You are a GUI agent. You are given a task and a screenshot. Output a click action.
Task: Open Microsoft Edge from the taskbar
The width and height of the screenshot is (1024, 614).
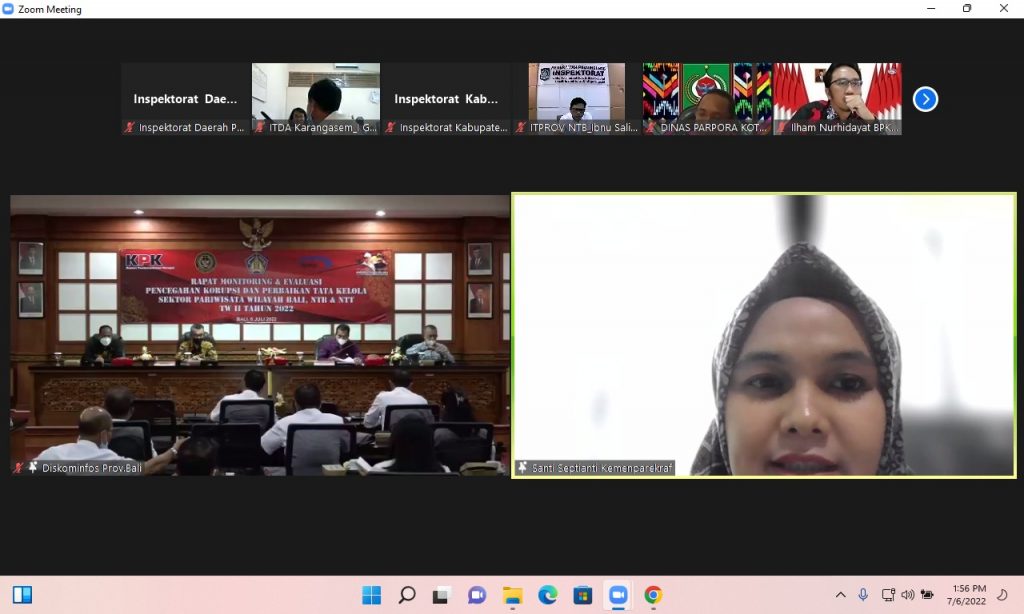[x=547, y=595]
